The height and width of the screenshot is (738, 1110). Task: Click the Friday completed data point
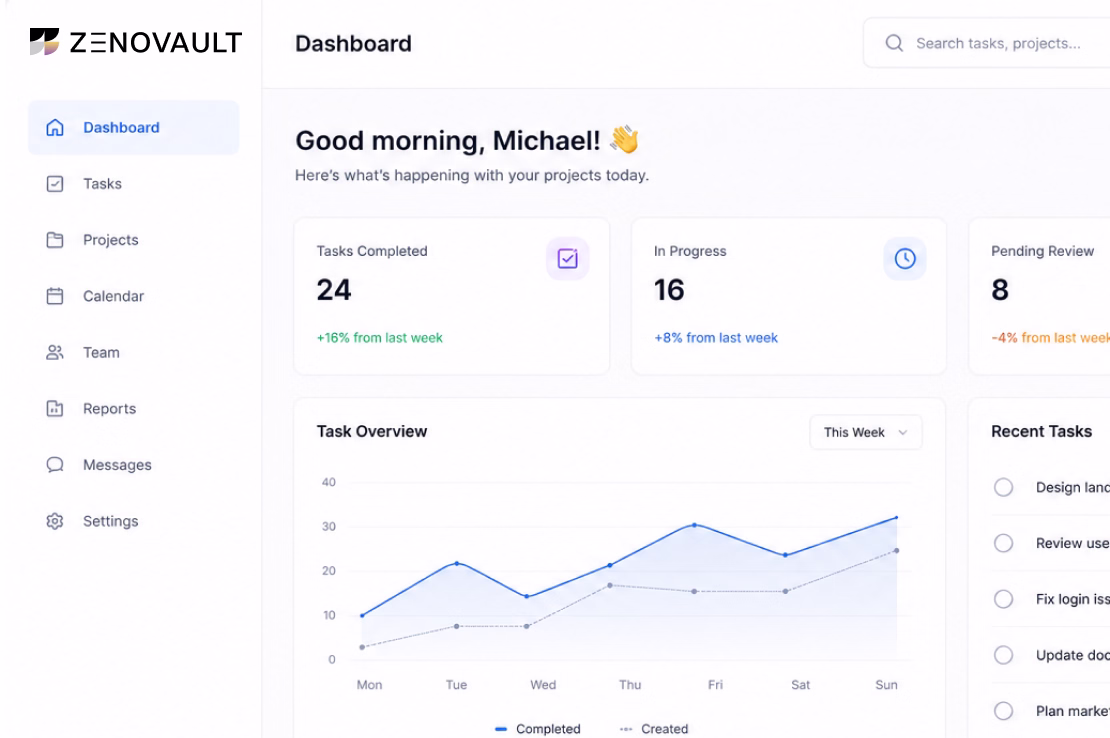(694, 525)
